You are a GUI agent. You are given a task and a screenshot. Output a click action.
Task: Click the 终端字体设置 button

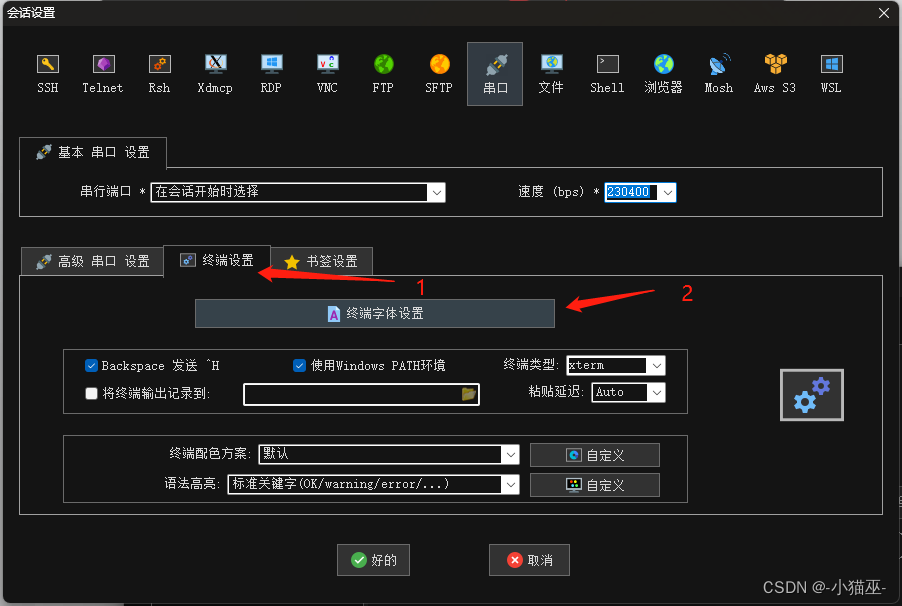[x=374, y=314]
